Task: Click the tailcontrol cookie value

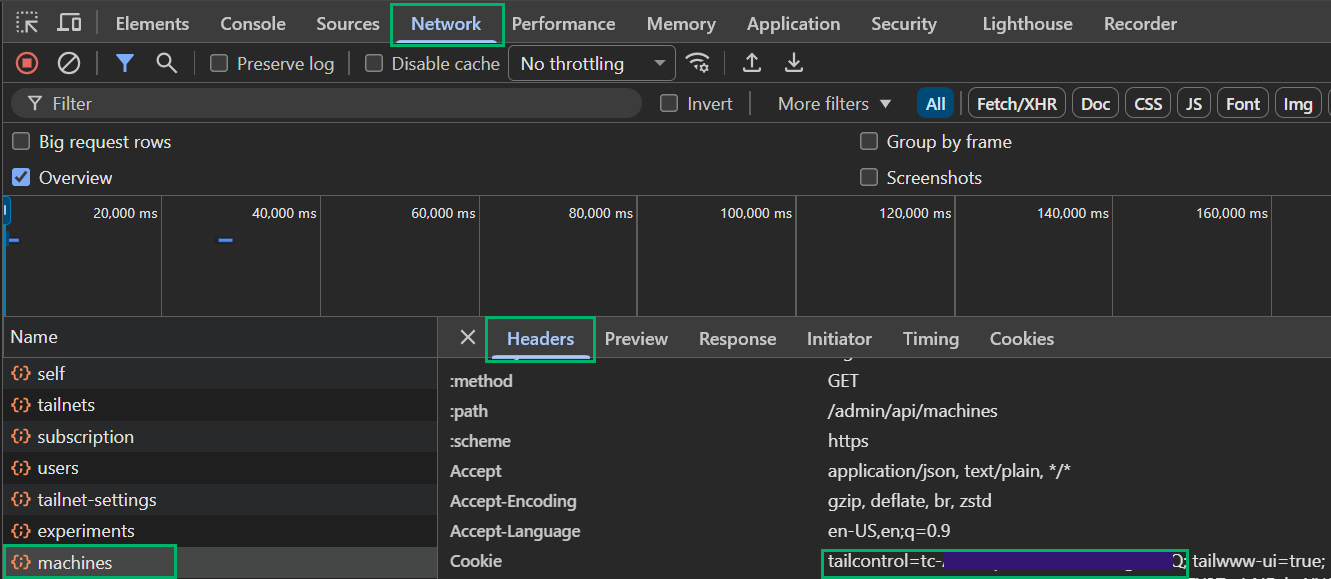Action: point(1006,561)
